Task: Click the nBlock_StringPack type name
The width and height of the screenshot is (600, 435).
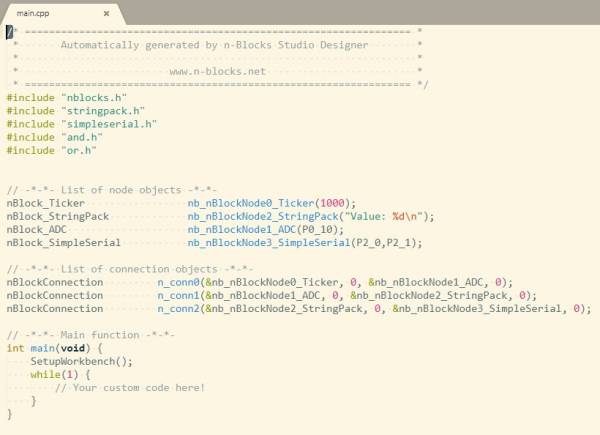Action: pos(58,216)
